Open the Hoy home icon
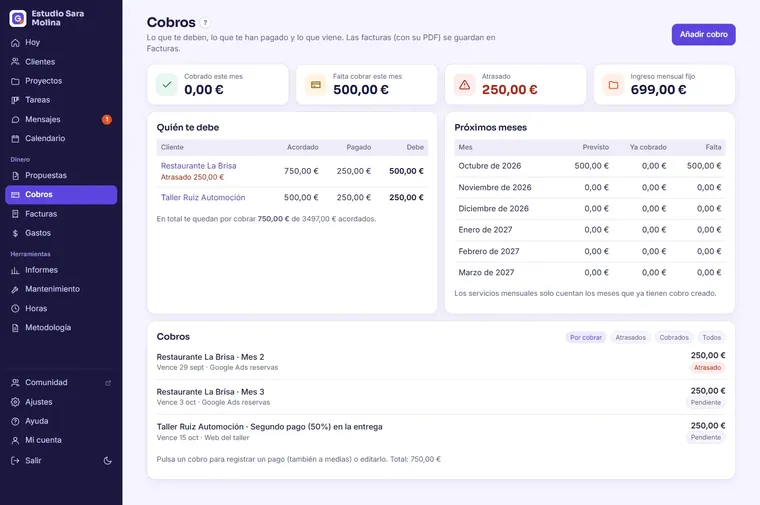The width and height of the screenshot is (760, 505). [15, 43]
